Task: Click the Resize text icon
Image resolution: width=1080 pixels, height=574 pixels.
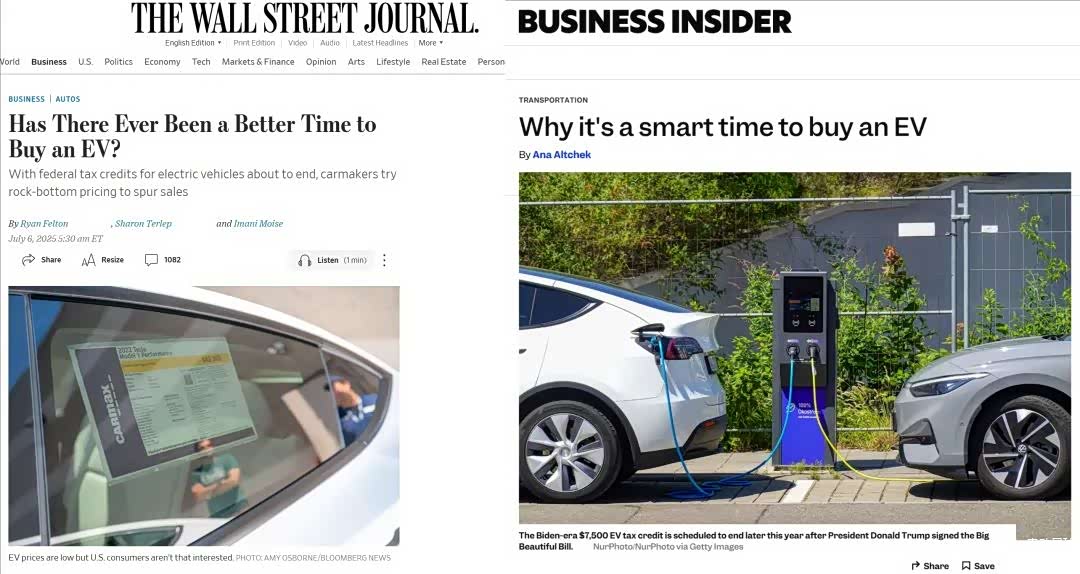Action: click(x=88, y=260)
